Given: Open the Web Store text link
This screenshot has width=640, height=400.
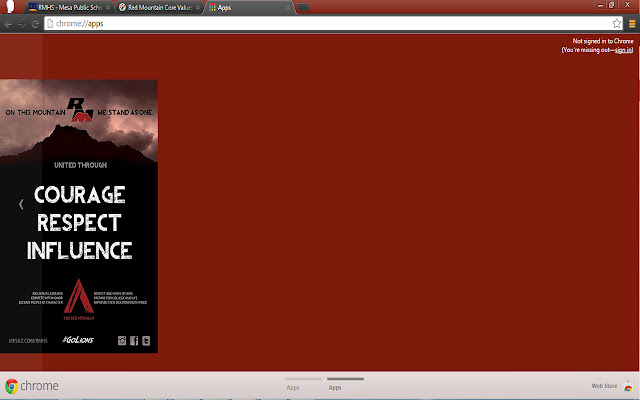Looking at the screenshot, I should pos(604,386).
